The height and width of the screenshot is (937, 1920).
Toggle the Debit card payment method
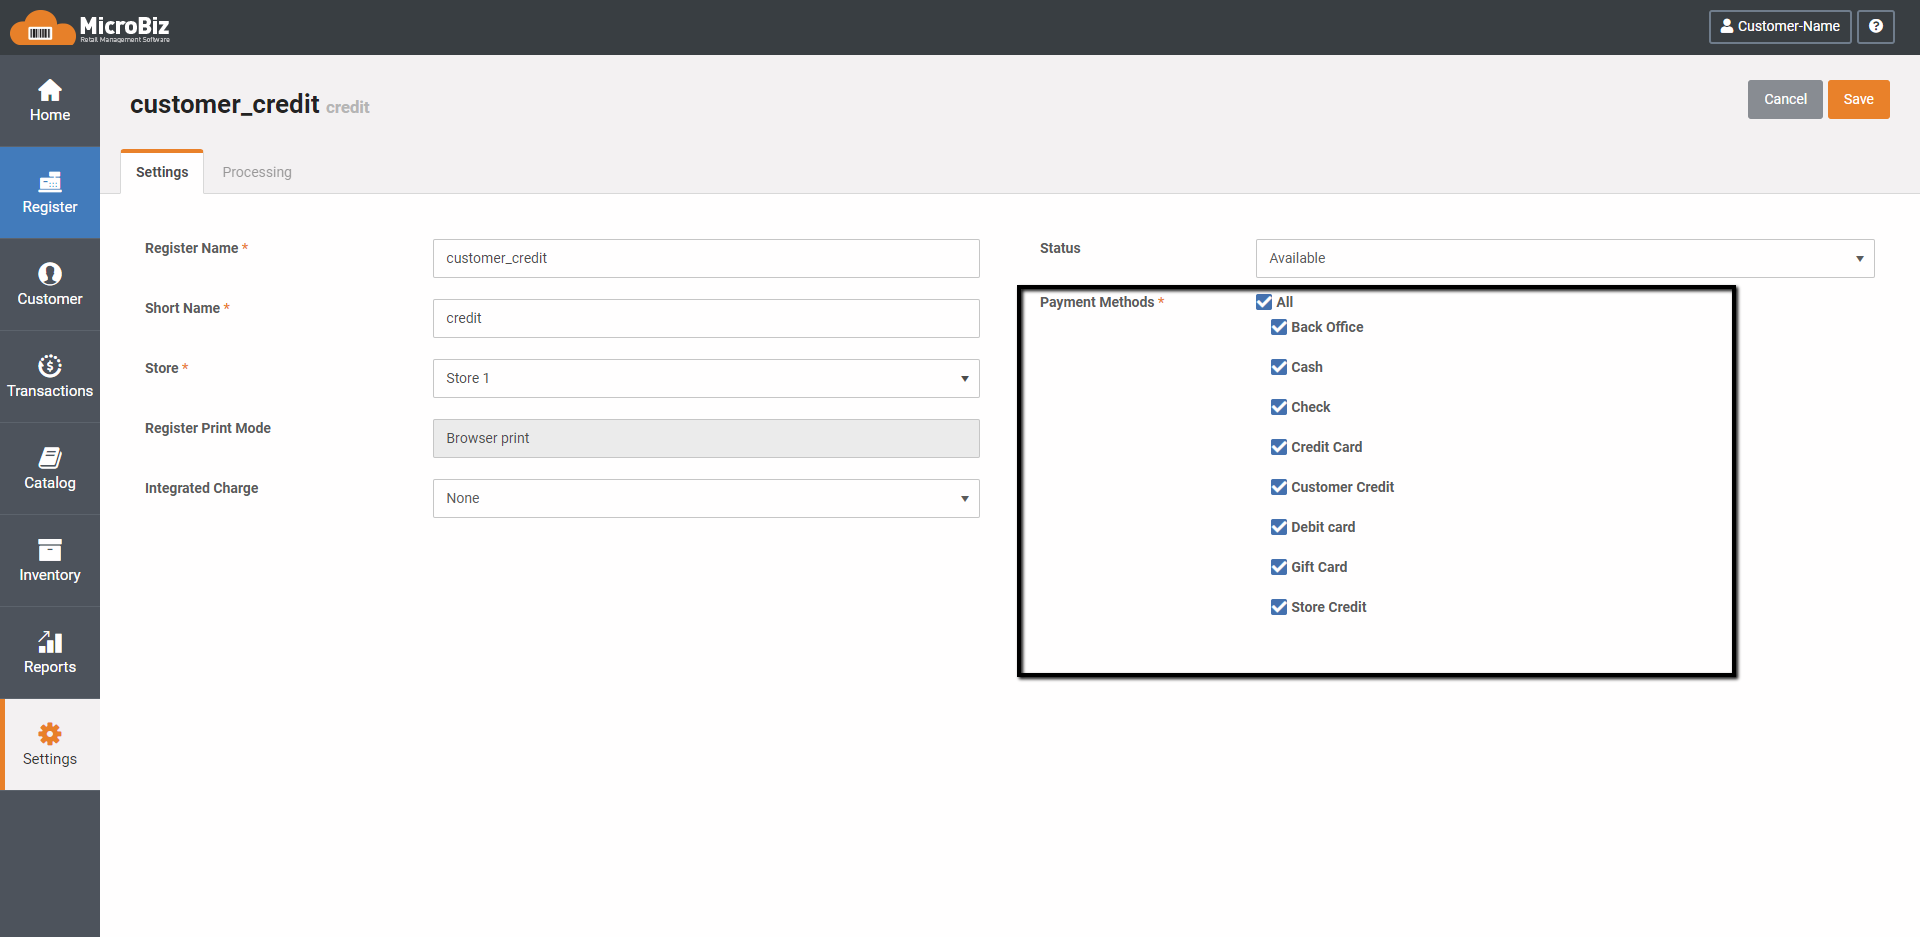pos(1279,527)
